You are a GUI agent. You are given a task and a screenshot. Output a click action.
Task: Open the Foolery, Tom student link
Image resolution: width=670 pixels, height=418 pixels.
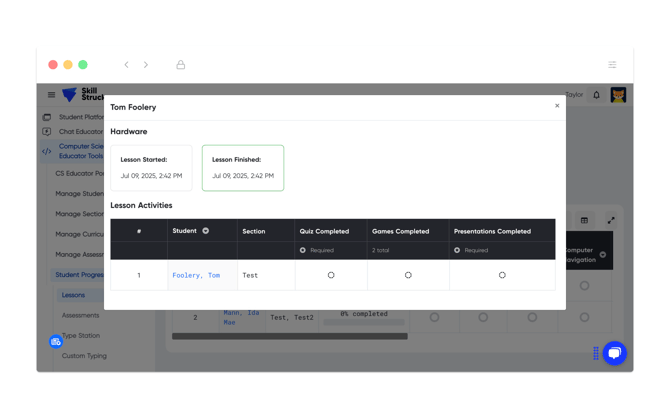click(x=196, y=275)
